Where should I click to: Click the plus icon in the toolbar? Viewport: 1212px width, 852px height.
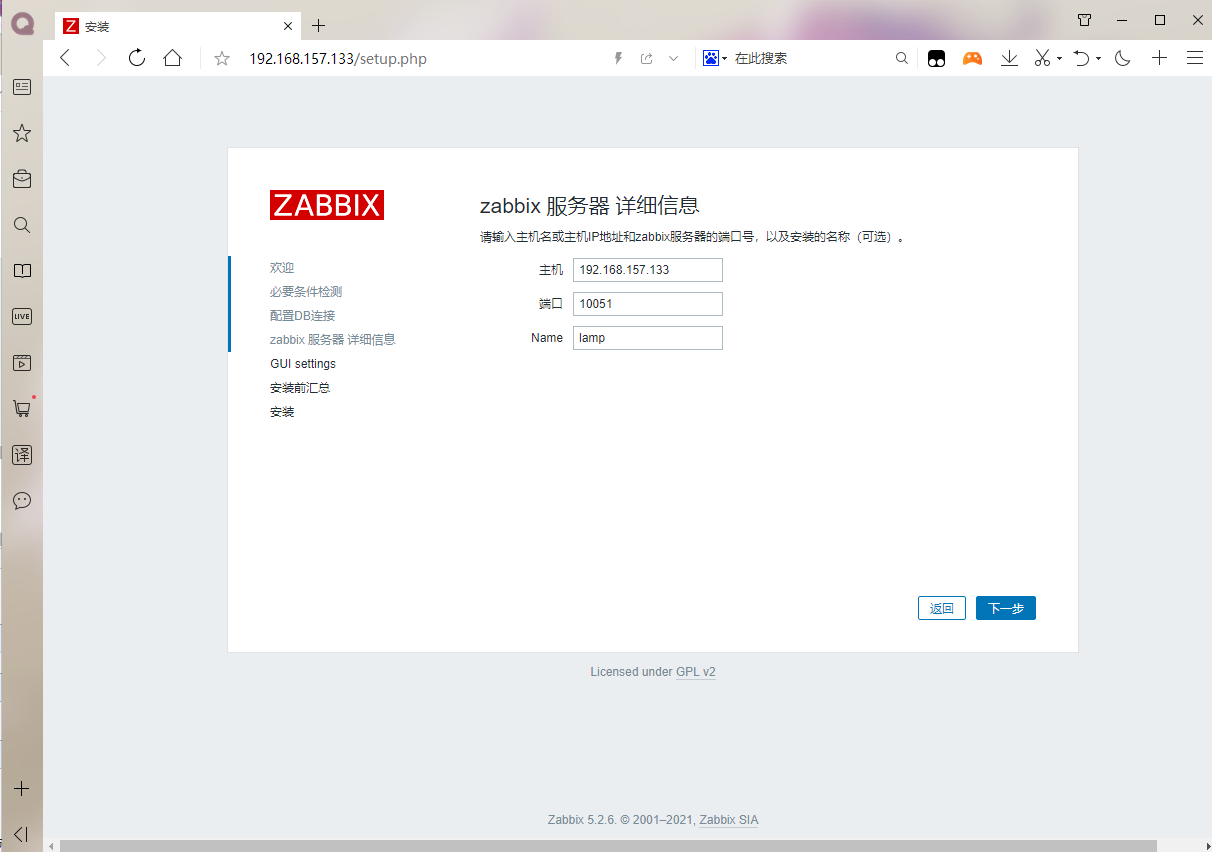tap(1159, 58)
